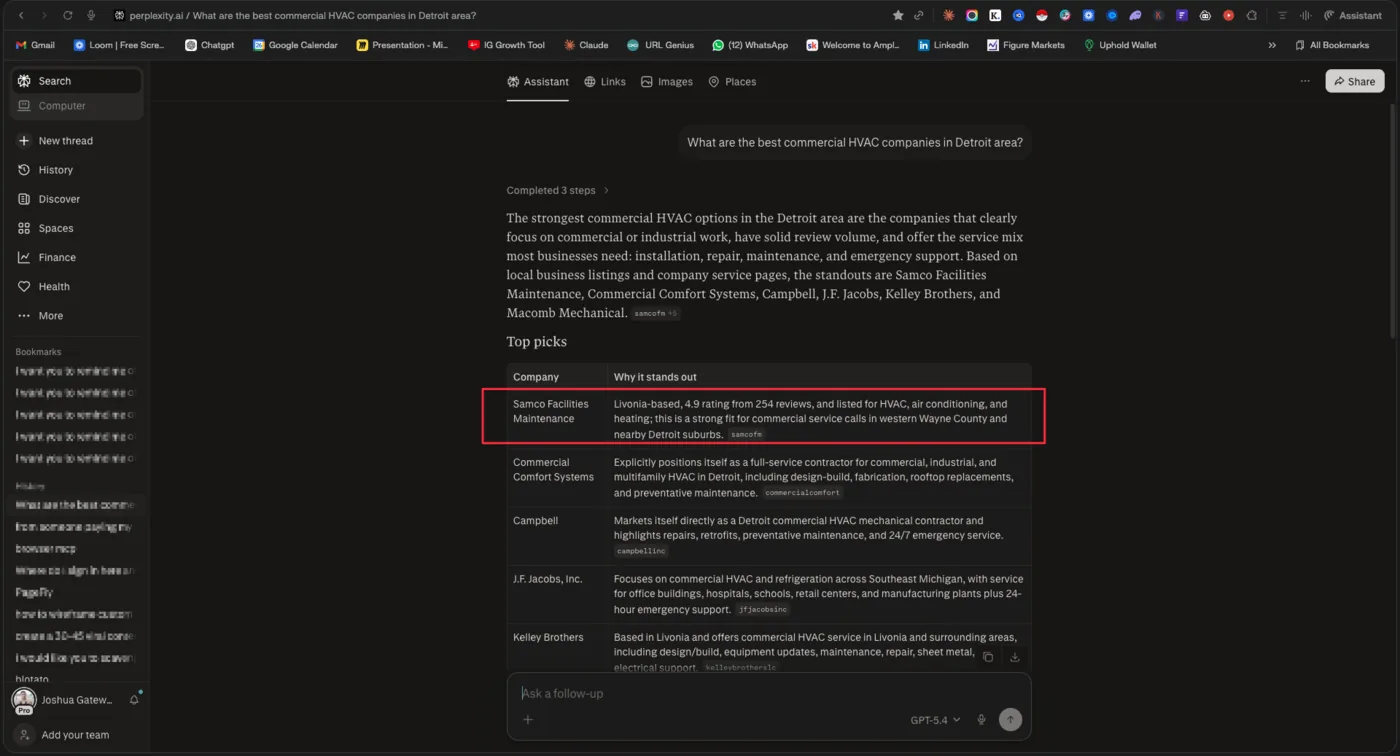Open Health in the sidebar
Screen dimensions: 1400x756
(x=44, y=286)
